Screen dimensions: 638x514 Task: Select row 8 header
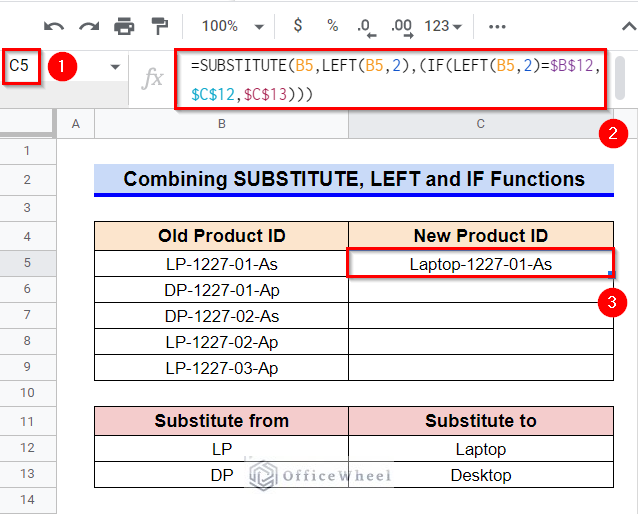point(27,341)
